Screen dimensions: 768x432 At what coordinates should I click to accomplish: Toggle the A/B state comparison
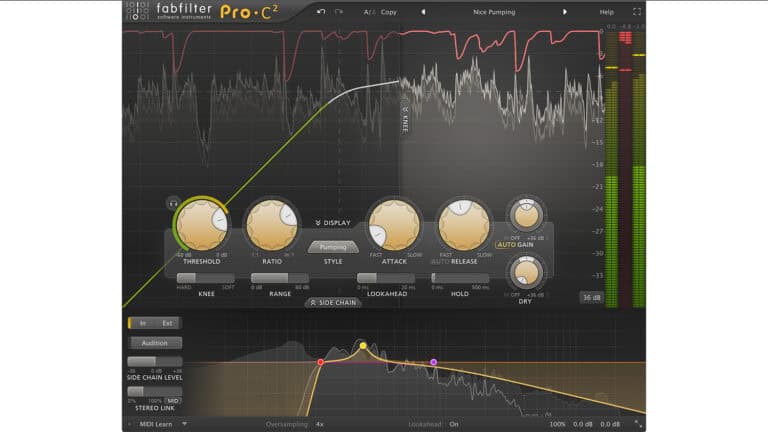369,12
